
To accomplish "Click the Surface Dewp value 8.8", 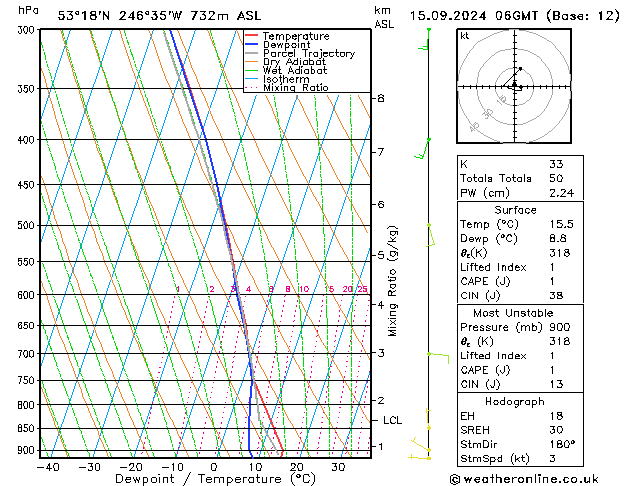I will point(558,239).
